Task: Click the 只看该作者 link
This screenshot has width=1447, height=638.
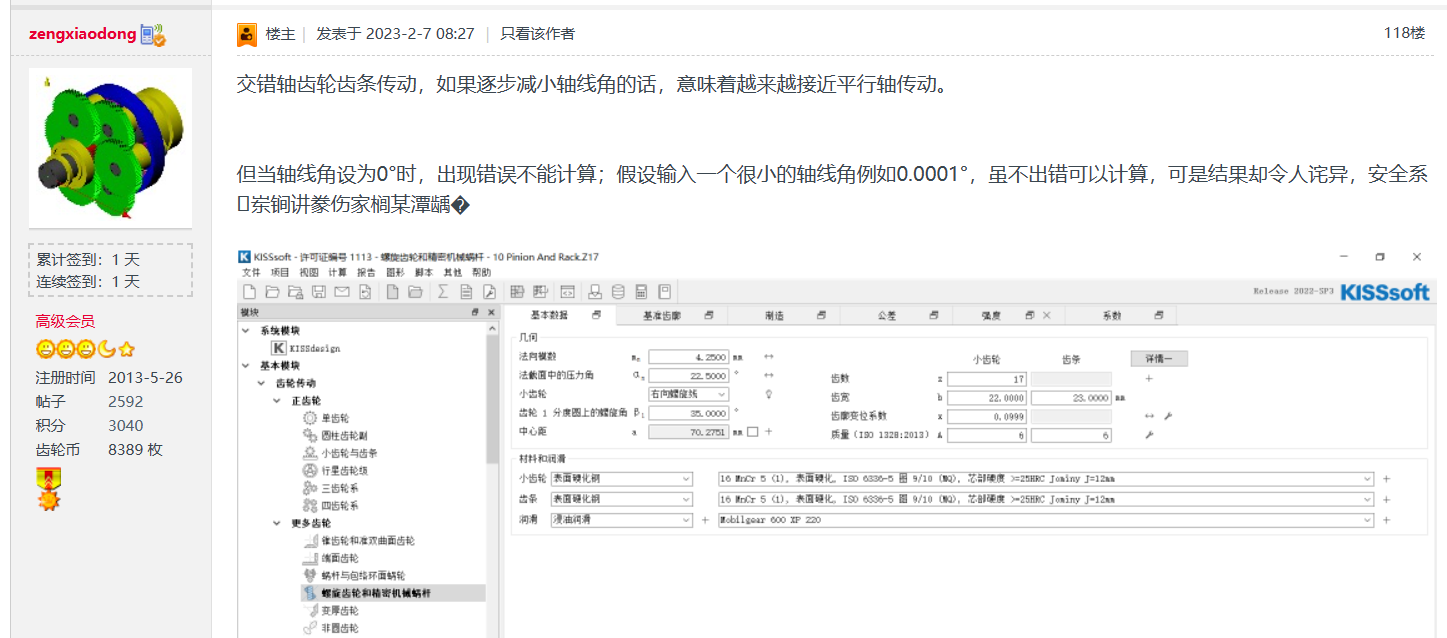Action: (x=538, y=34)
